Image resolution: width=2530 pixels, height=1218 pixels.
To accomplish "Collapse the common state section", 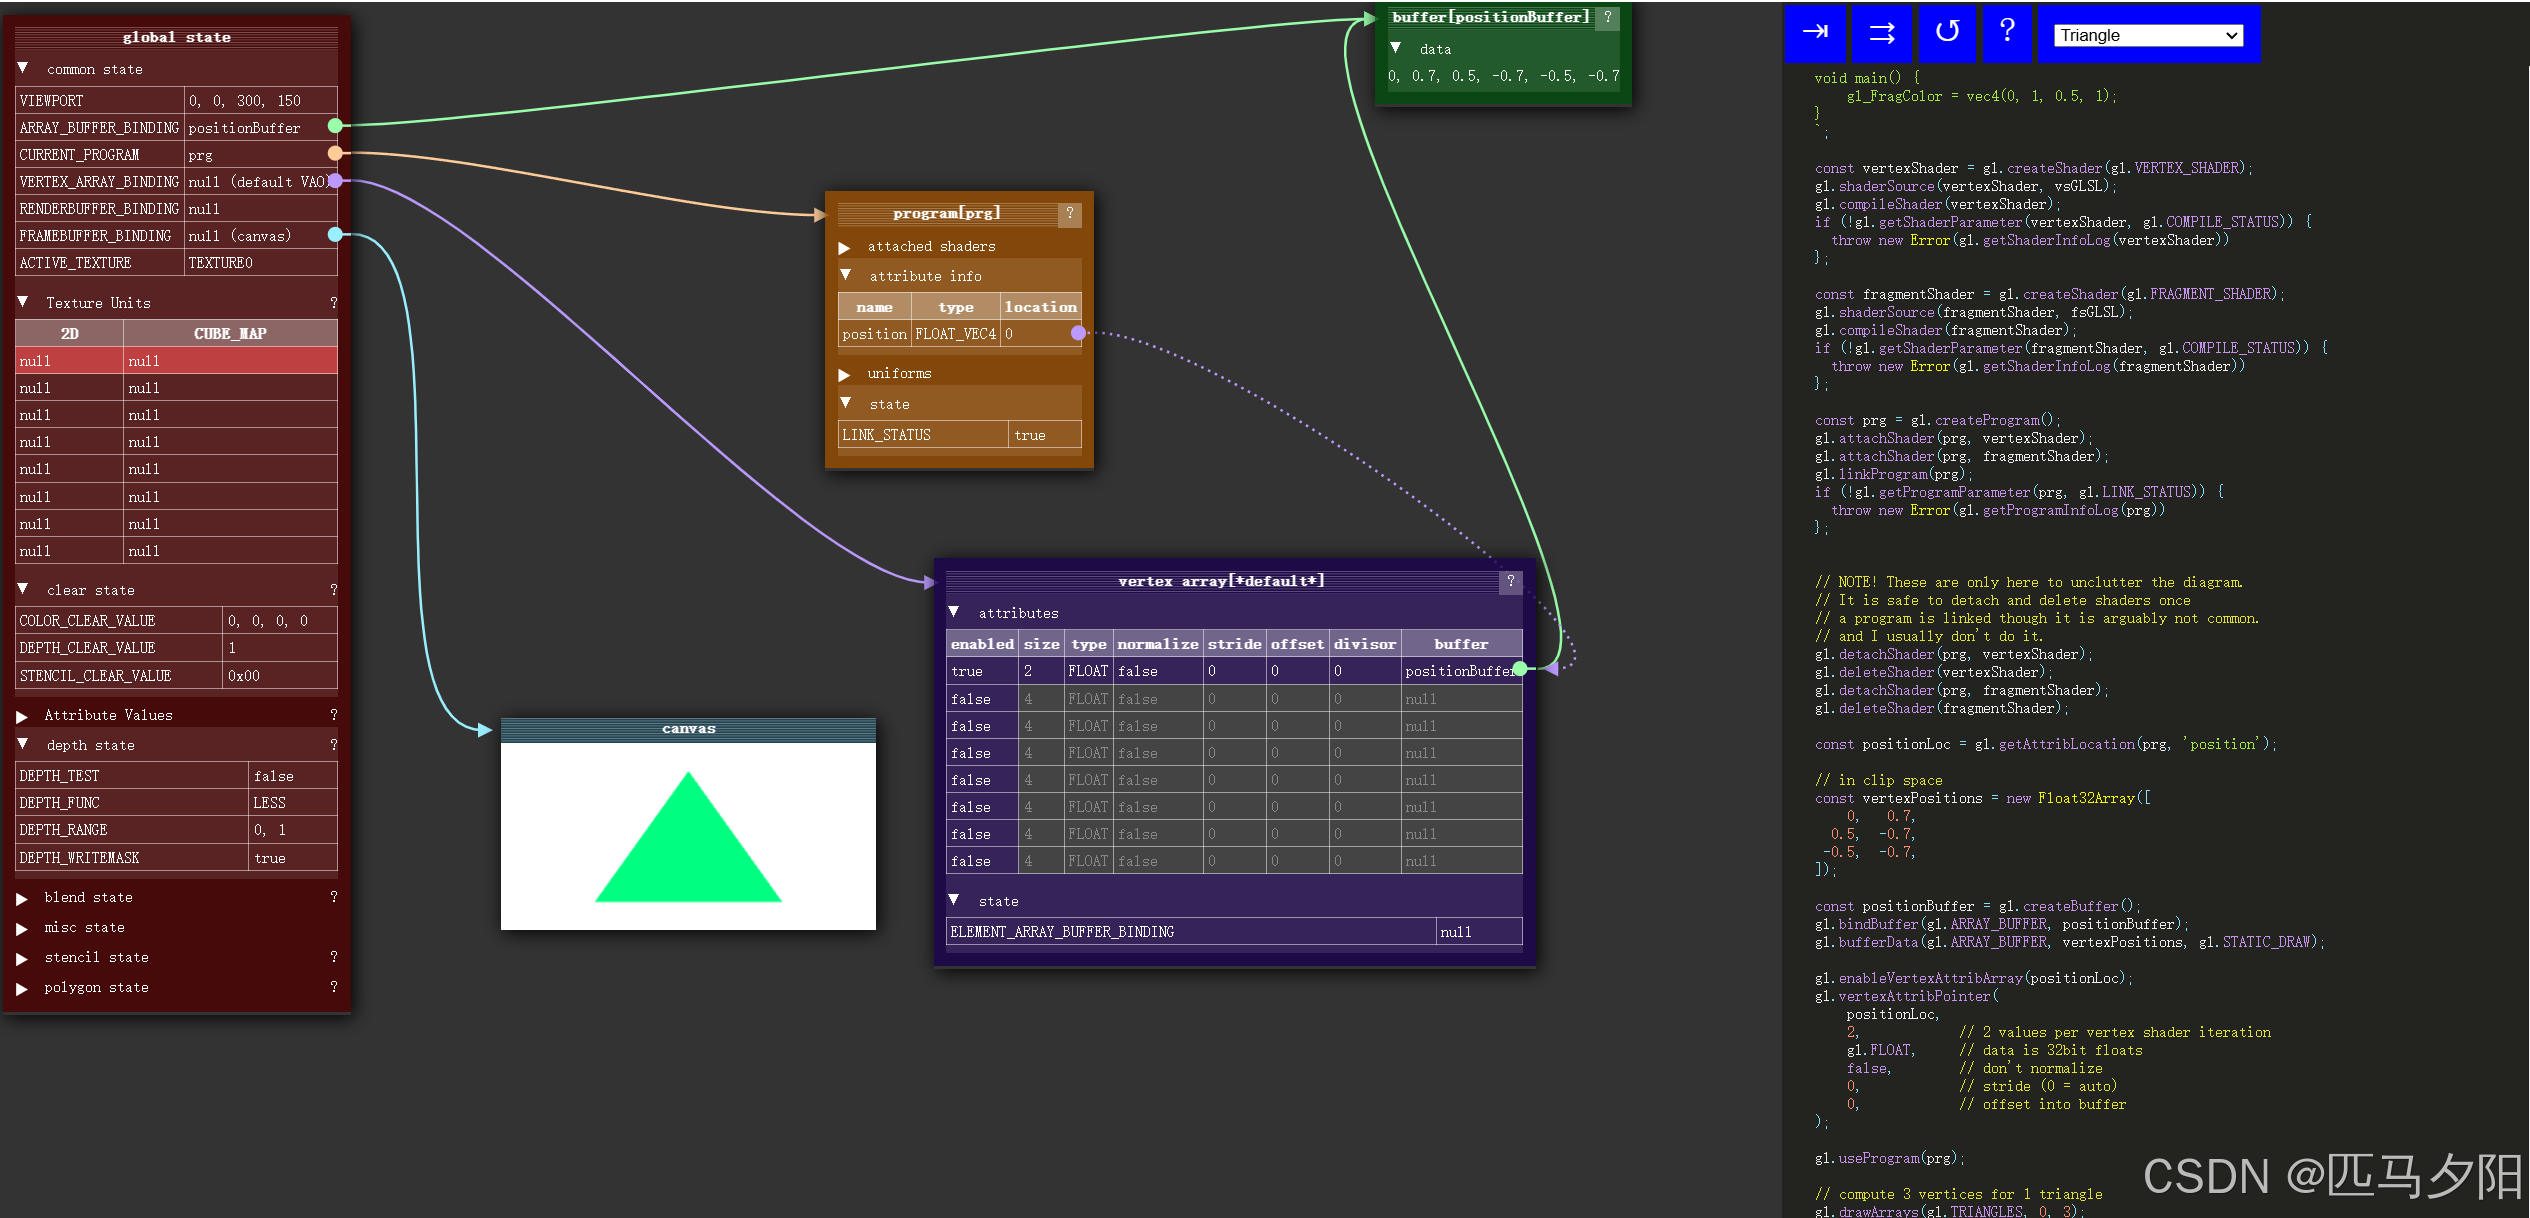I will [23, 69].
